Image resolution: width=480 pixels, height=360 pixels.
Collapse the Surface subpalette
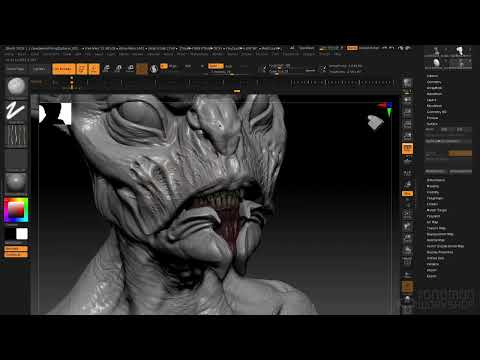tap(432, 124)
